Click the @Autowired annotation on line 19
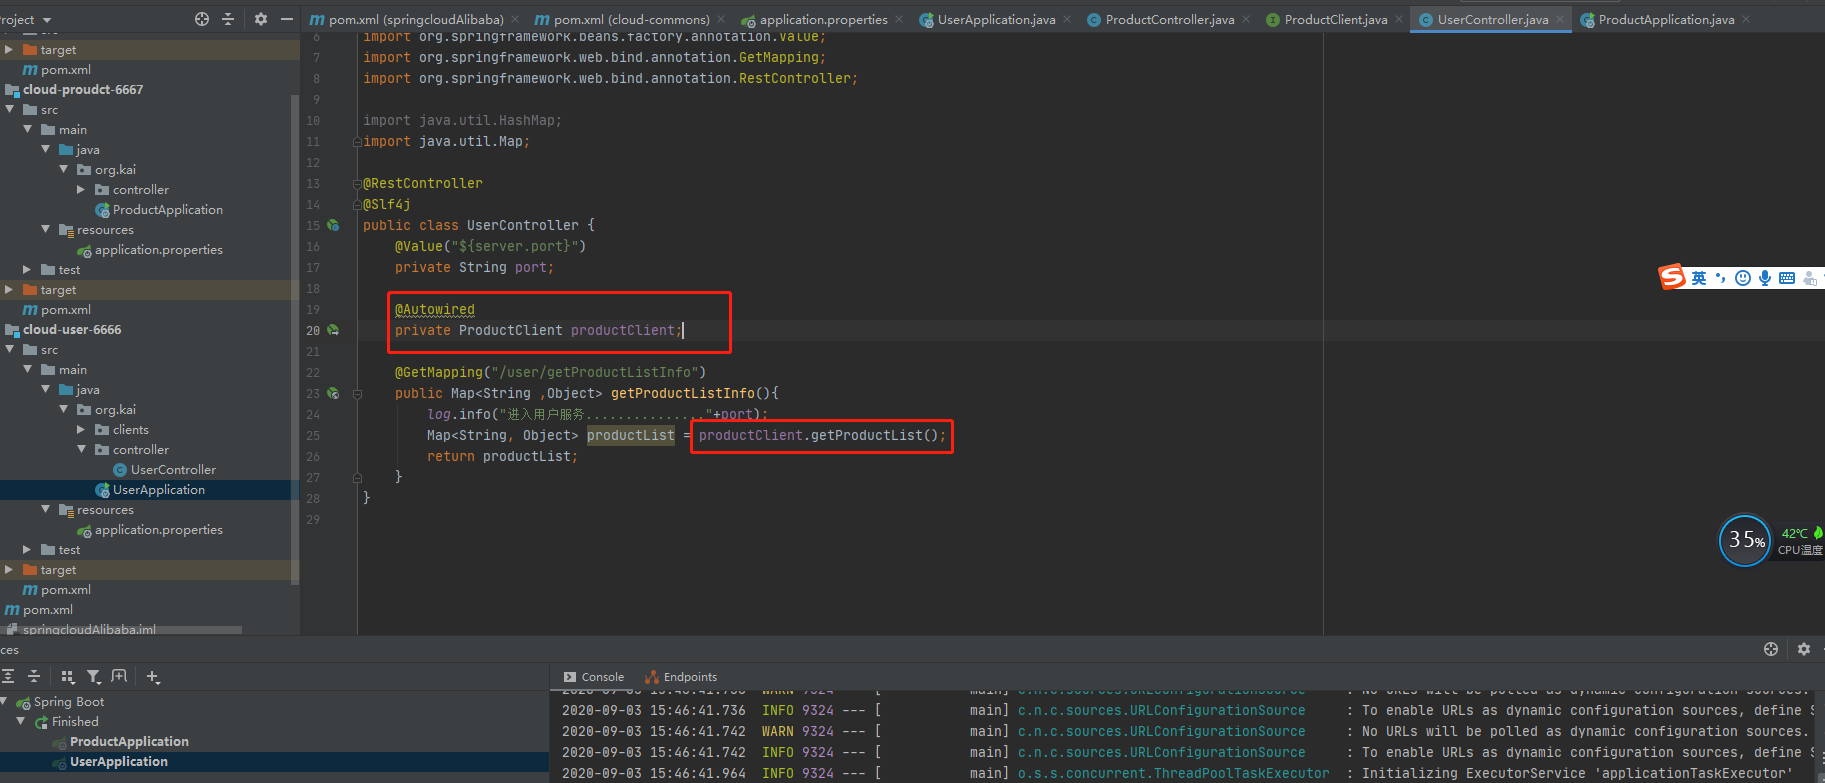 (x=435, y=309)
